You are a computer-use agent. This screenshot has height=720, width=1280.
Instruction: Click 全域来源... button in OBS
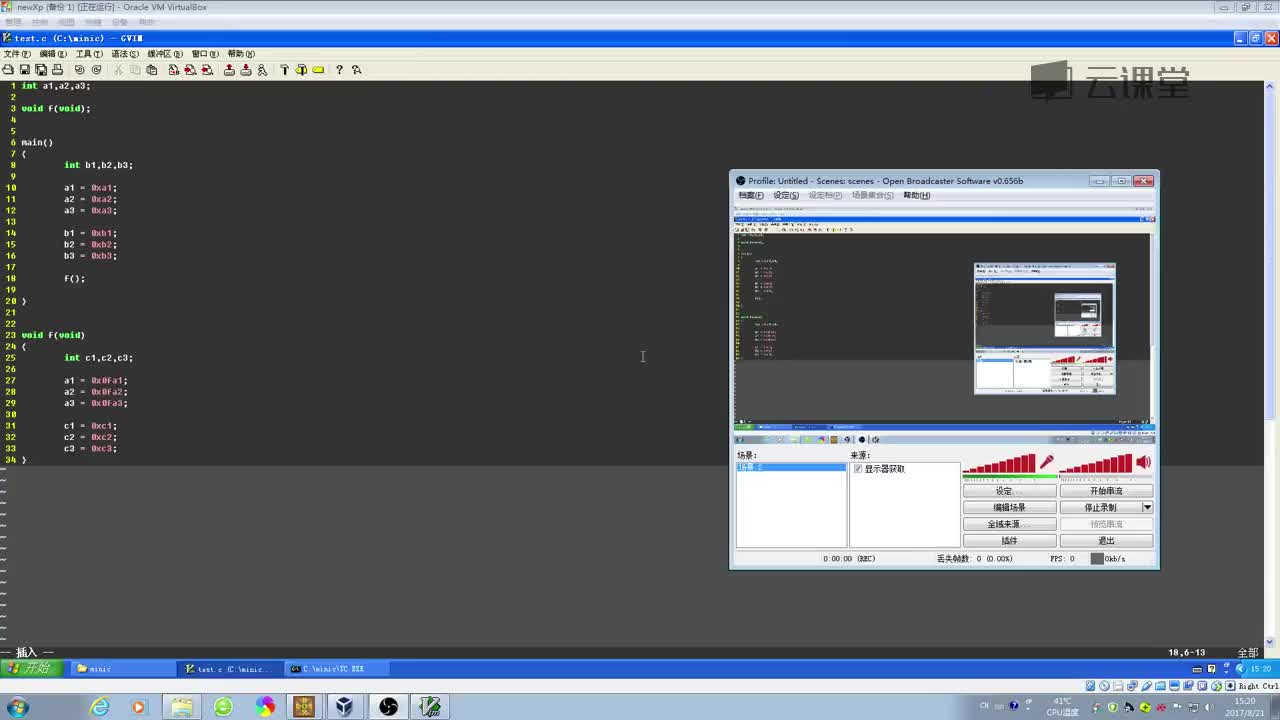1010,524
